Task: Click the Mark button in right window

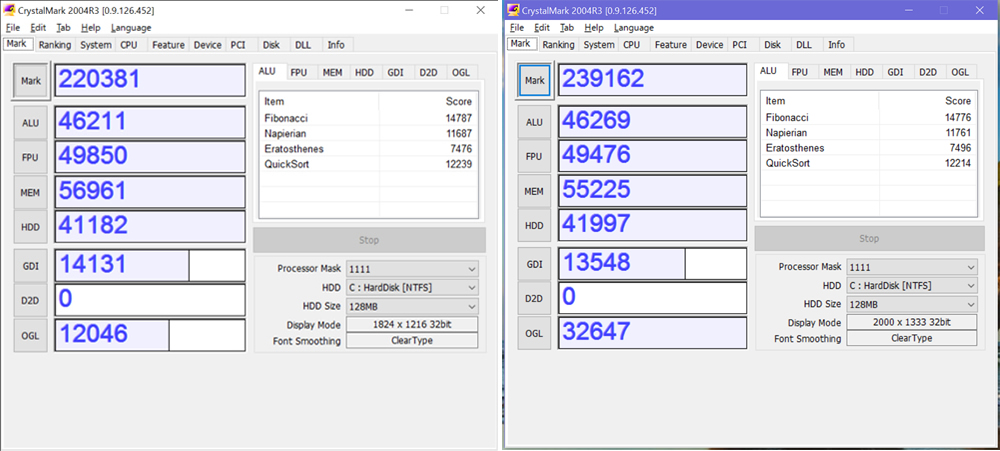Action: pos(534,80)
